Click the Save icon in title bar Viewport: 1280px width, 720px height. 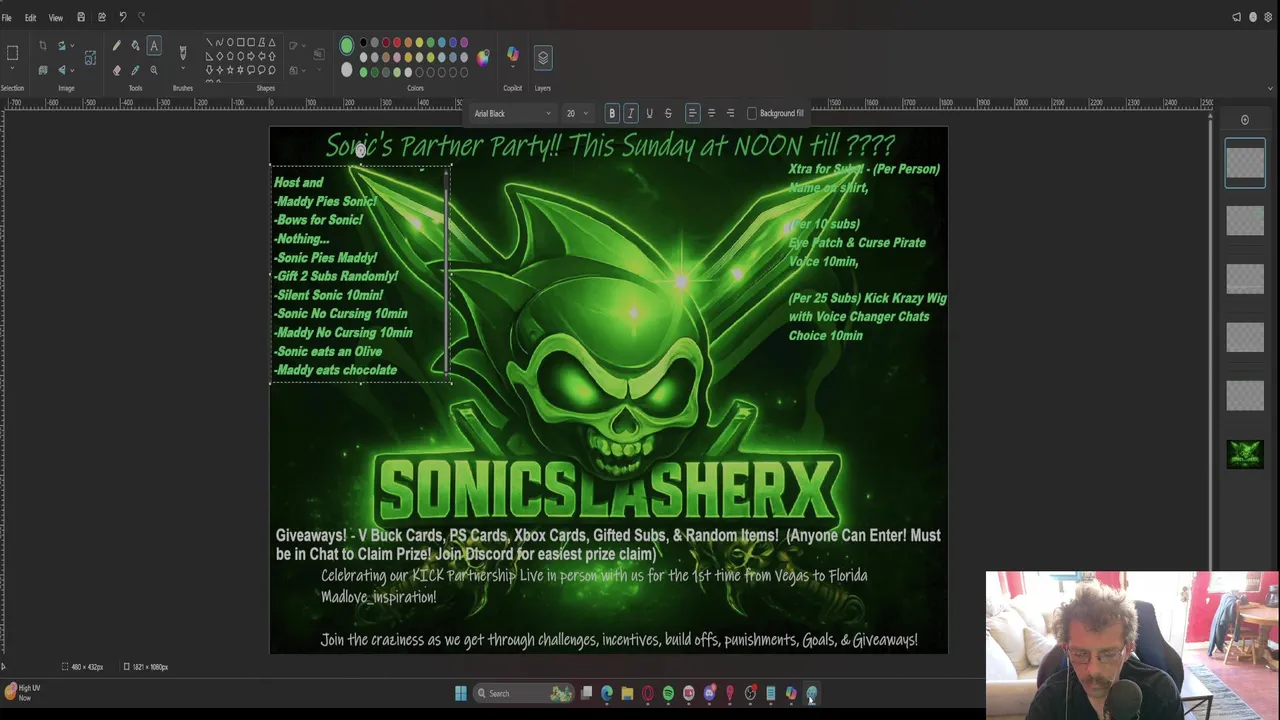click(x=81, y=17)
